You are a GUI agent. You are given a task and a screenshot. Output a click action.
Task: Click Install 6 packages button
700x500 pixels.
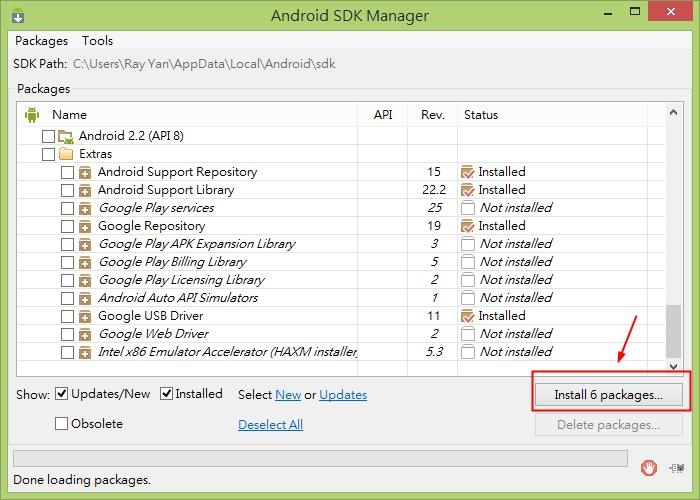pos(608,395)
